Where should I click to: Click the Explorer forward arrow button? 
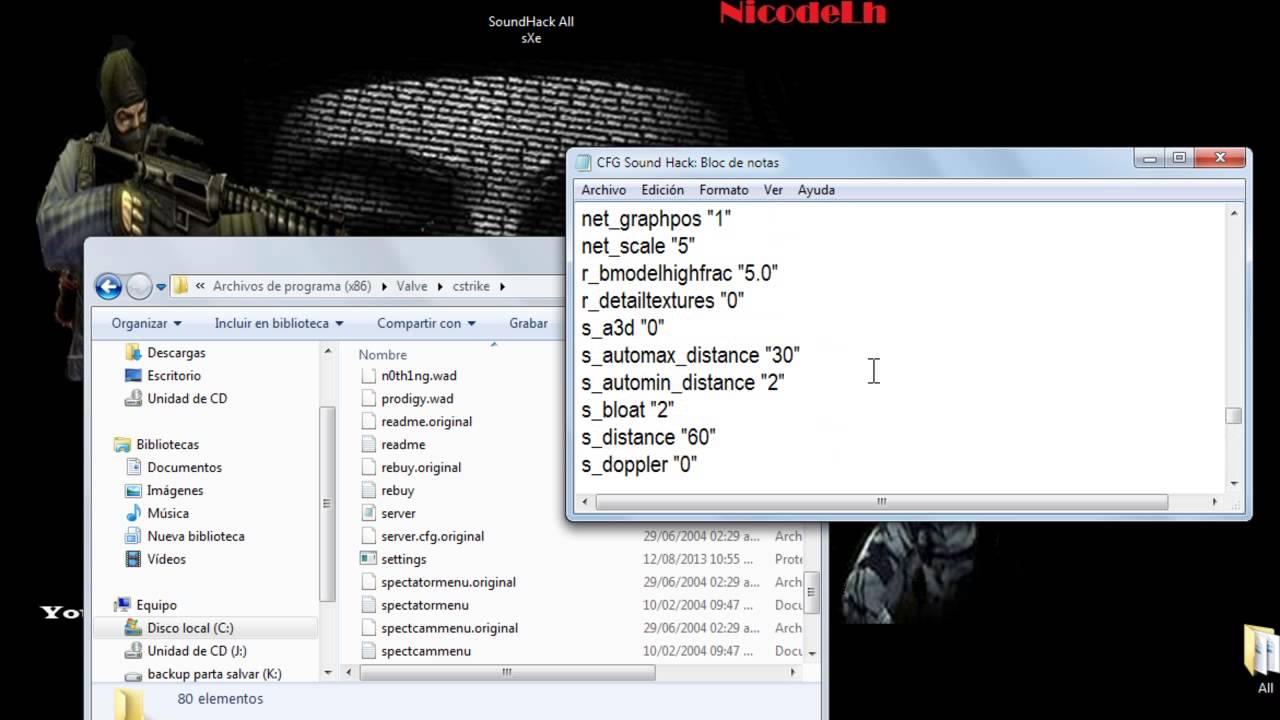click(139, 287)
